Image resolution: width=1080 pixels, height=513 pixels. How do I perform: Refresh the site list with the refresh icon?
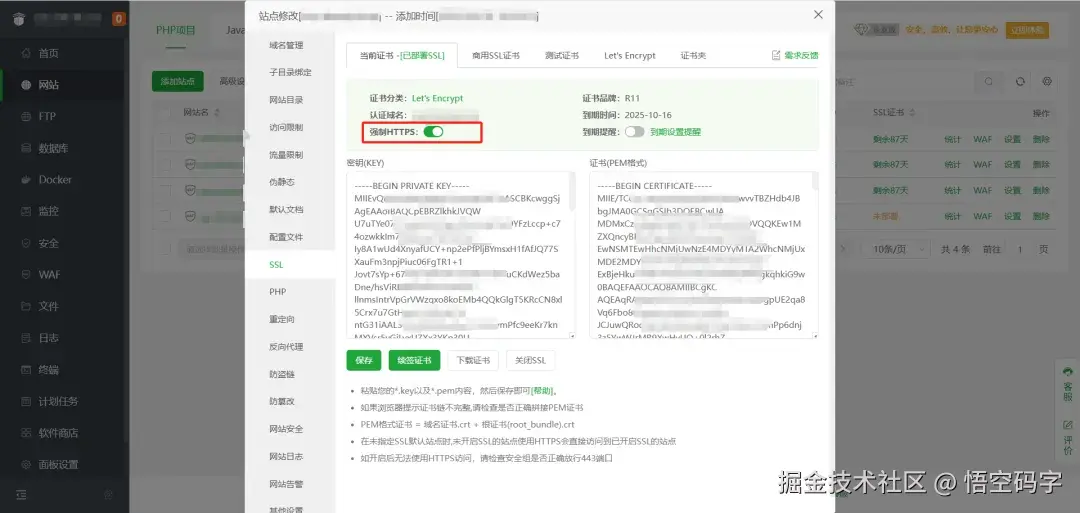point(1020,81)
